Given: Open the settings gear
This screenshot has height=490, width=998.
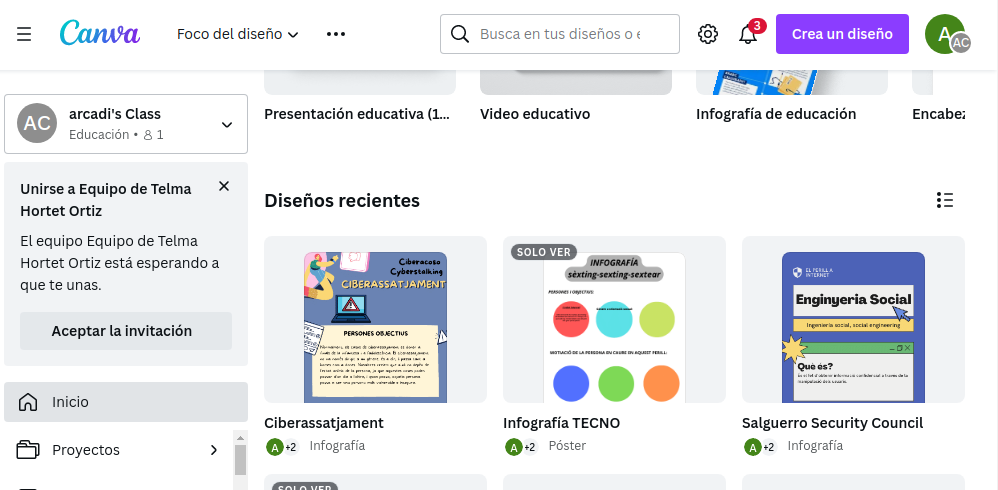Looking at the screenshot, I should pos(708,34).
